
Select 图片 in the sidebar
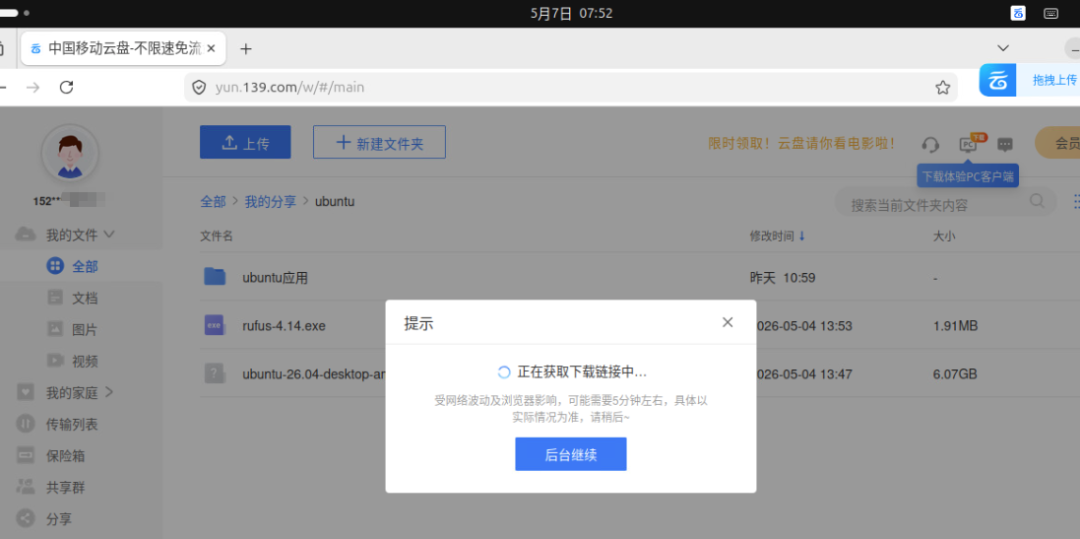(x=85, y=330)
